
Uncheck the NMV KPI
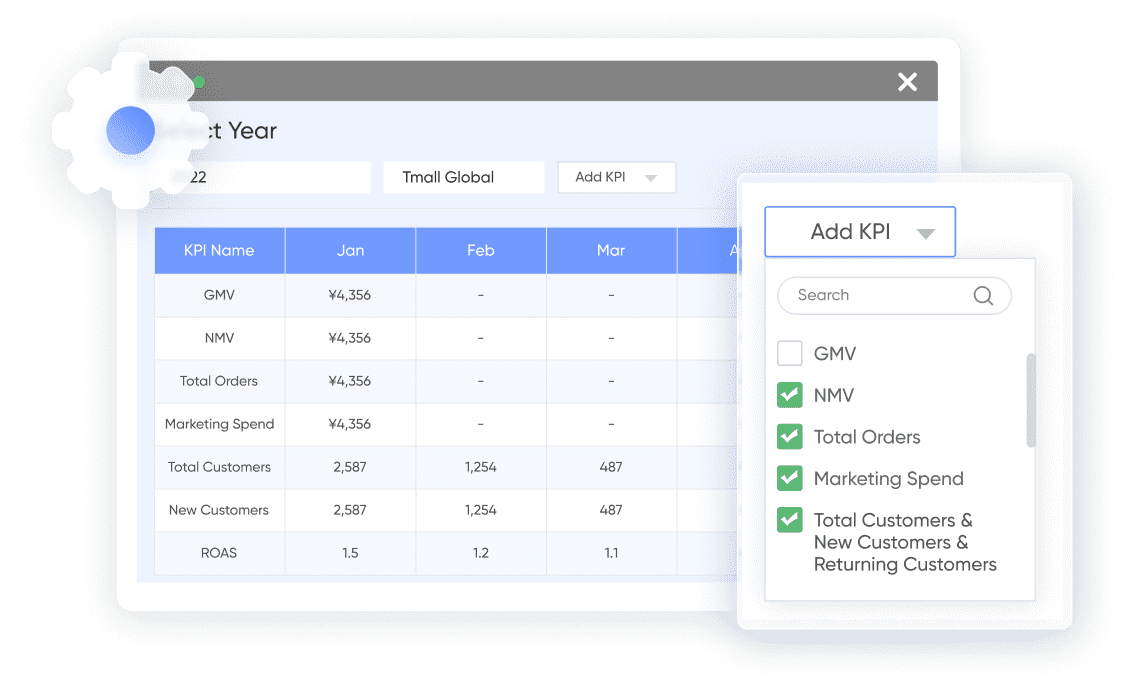[x=790, y=395]
